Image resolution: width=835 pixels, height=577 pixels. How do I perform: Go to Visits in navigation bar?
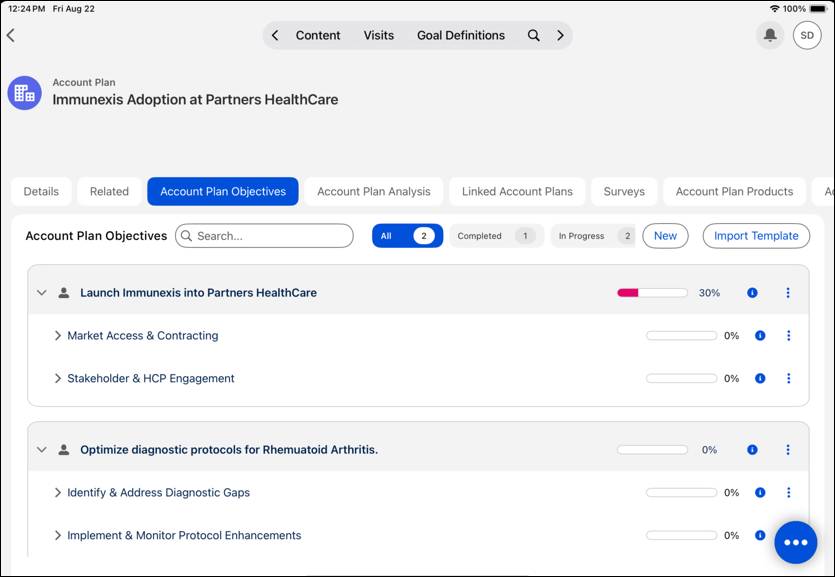[x=379, y=35]
